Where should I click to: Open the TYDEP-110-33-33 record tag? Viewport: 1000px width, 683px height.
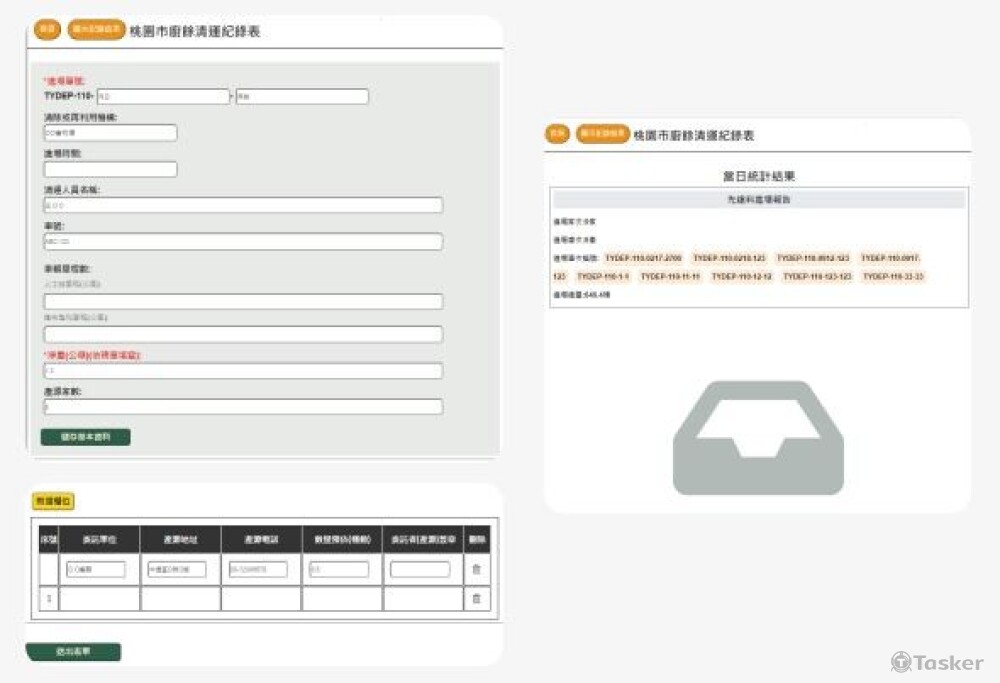(x=892, y=276)
